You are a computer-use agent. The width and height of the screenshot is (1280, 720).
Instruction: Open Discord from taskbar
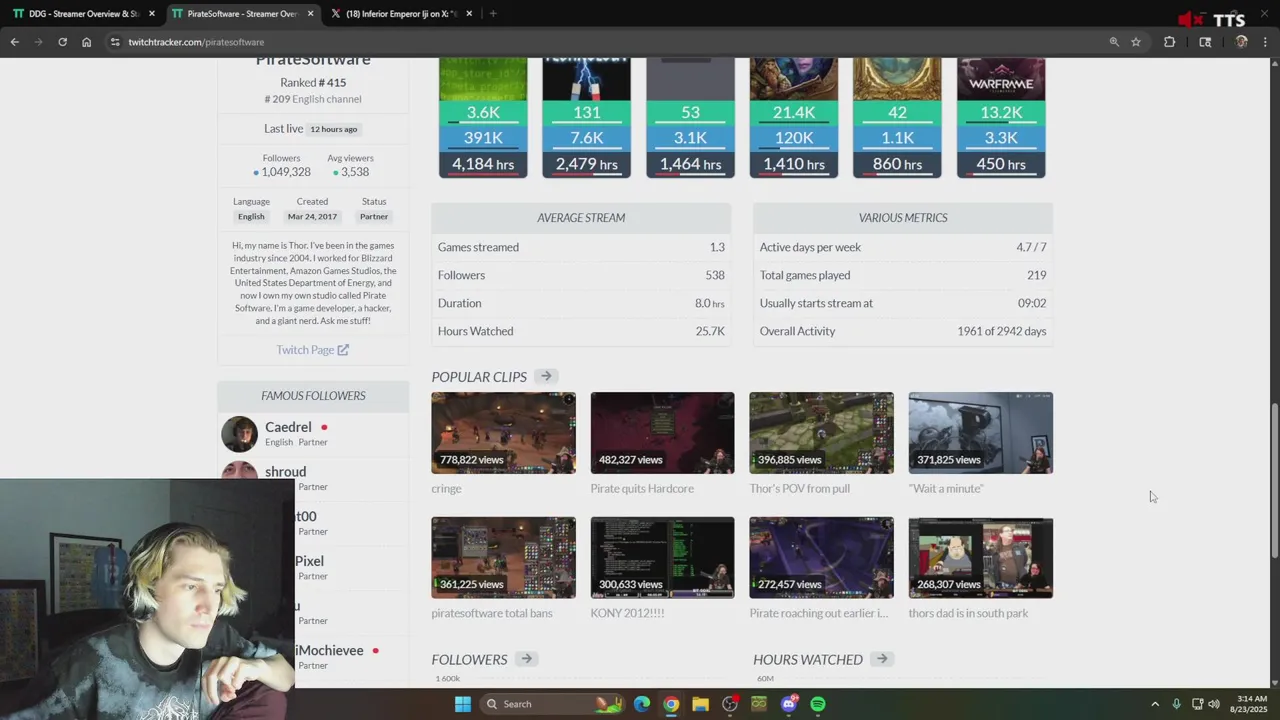point(789,704)
